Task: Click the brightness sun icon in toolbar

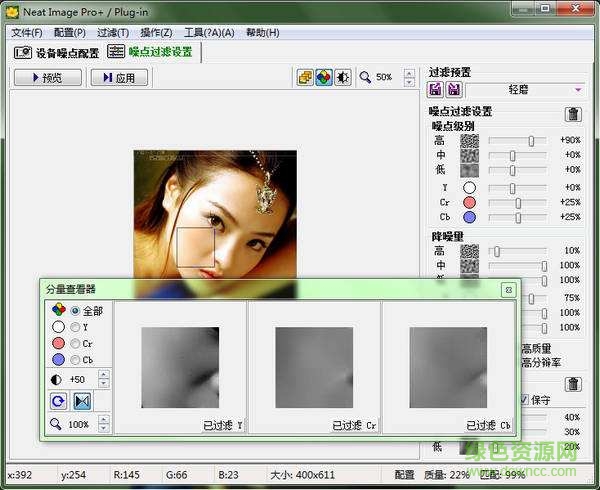Action: tap(342, 77)
